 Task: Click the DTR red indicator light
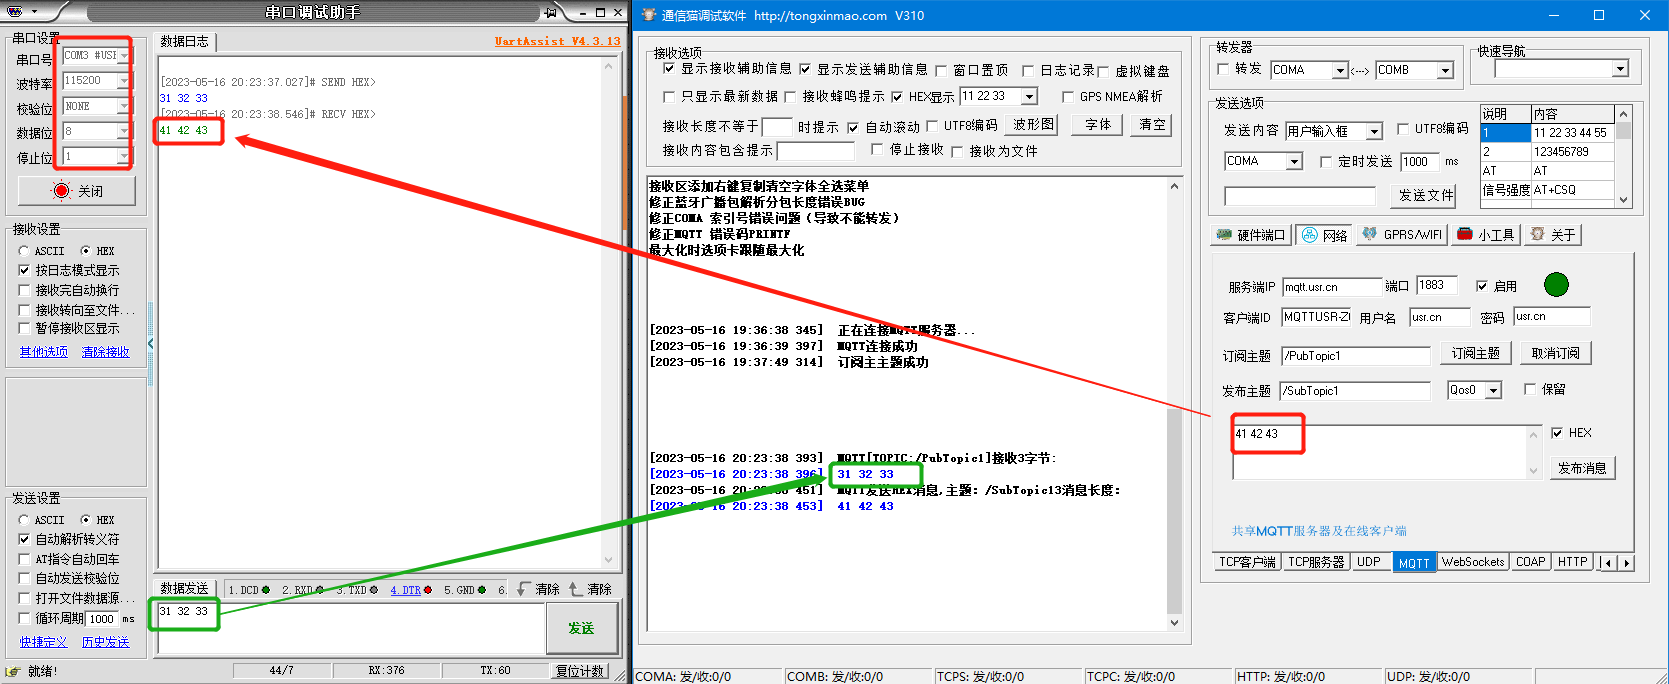428,590
